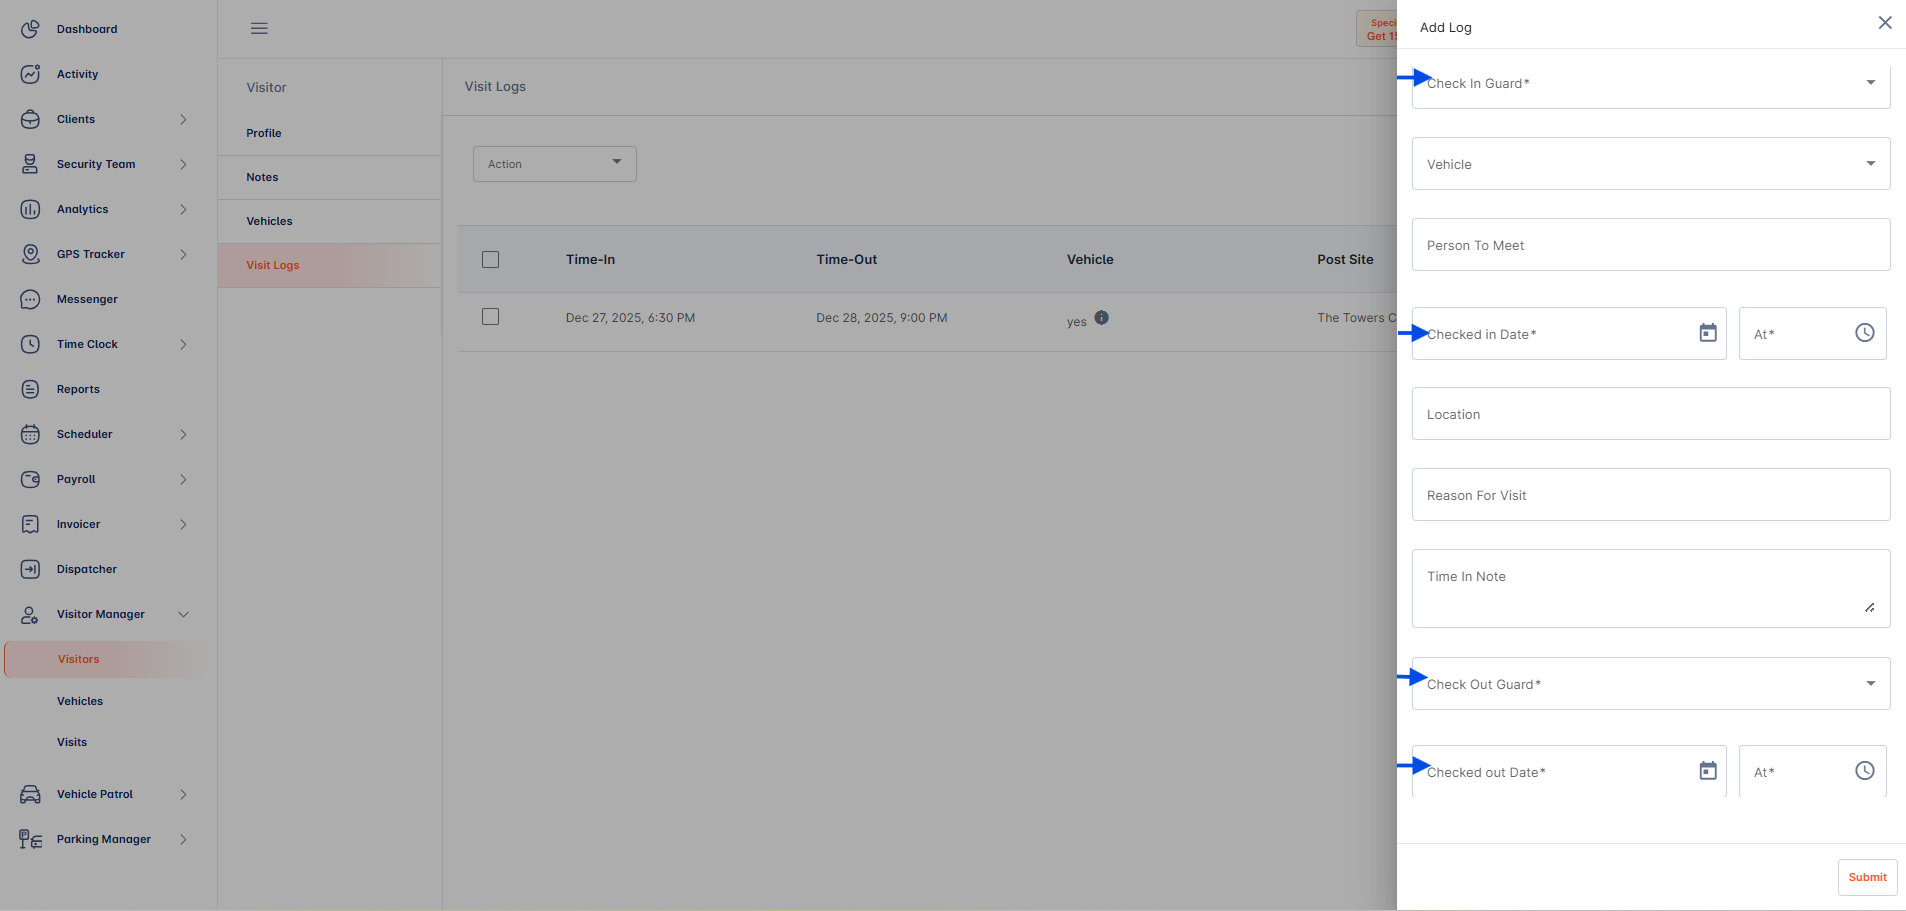Viewport: 1906px width, 911px height.
Task: Open the Checked in Date calendar icon
Action: point(1708,333)
